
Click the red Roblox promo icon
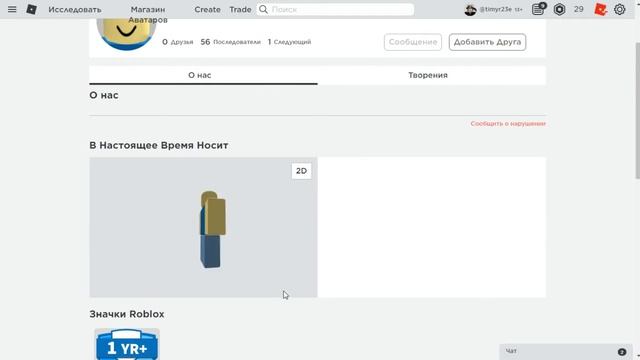click(600, 9)
